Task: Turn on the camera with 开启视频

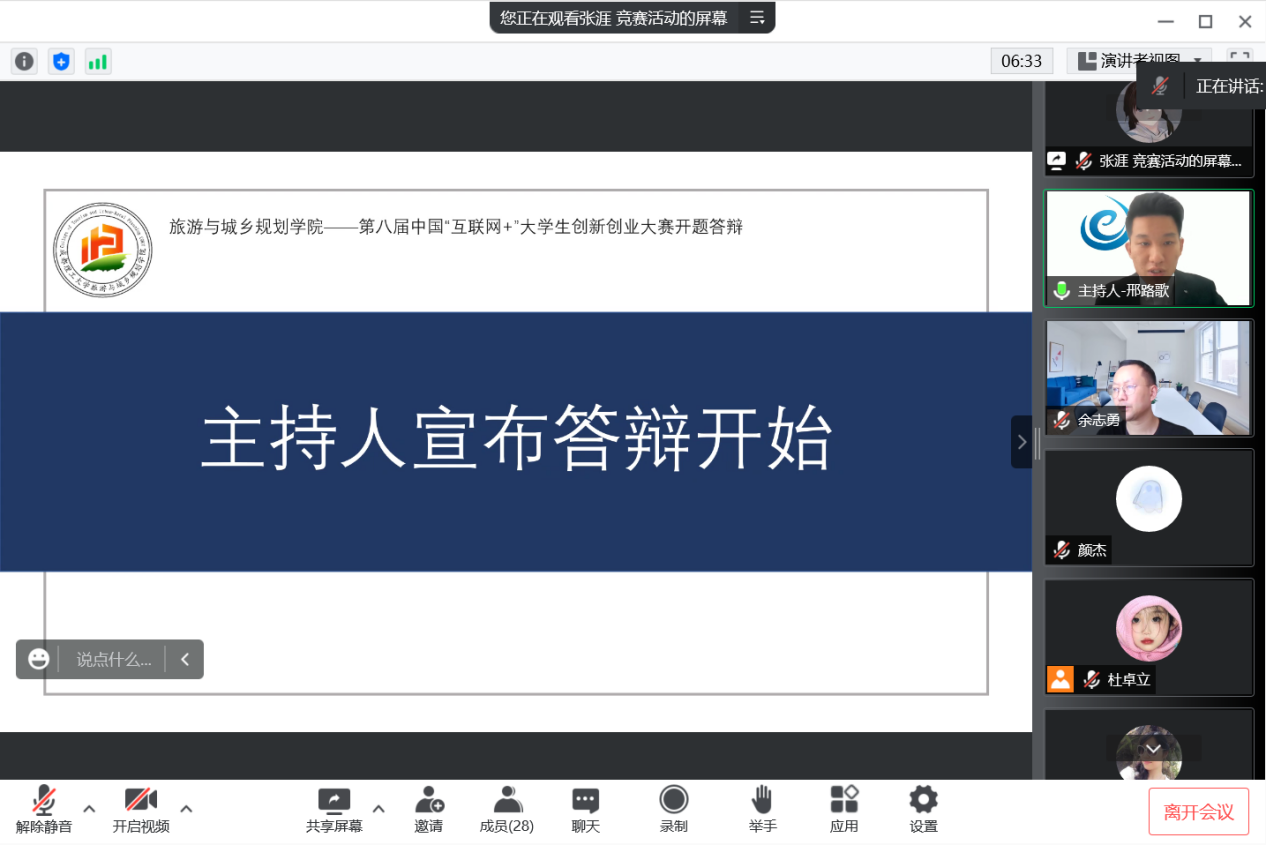Action: point(141,810)
